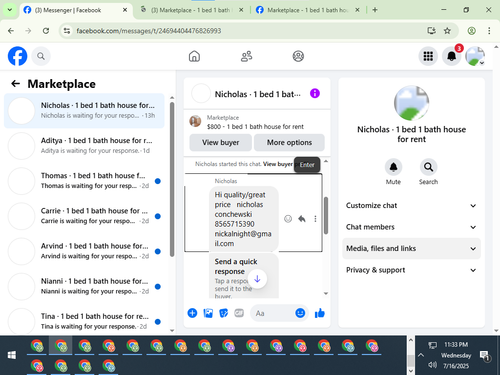The image size is (500, 375).
Task: Open the Windows volume speaker icon
Action: coord(432,365)
